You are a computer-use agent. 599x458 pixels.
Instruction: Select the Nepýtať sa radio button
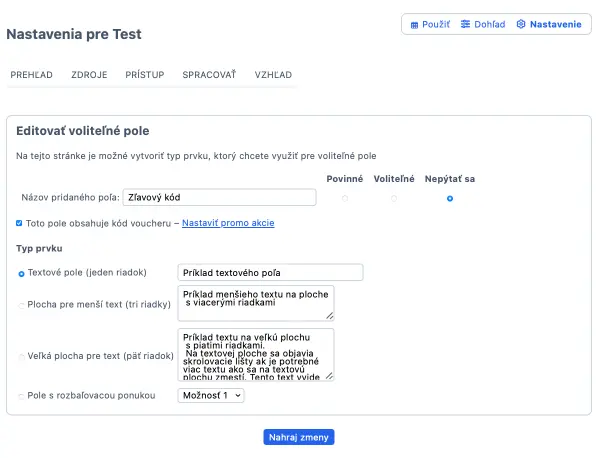(450, 198)
